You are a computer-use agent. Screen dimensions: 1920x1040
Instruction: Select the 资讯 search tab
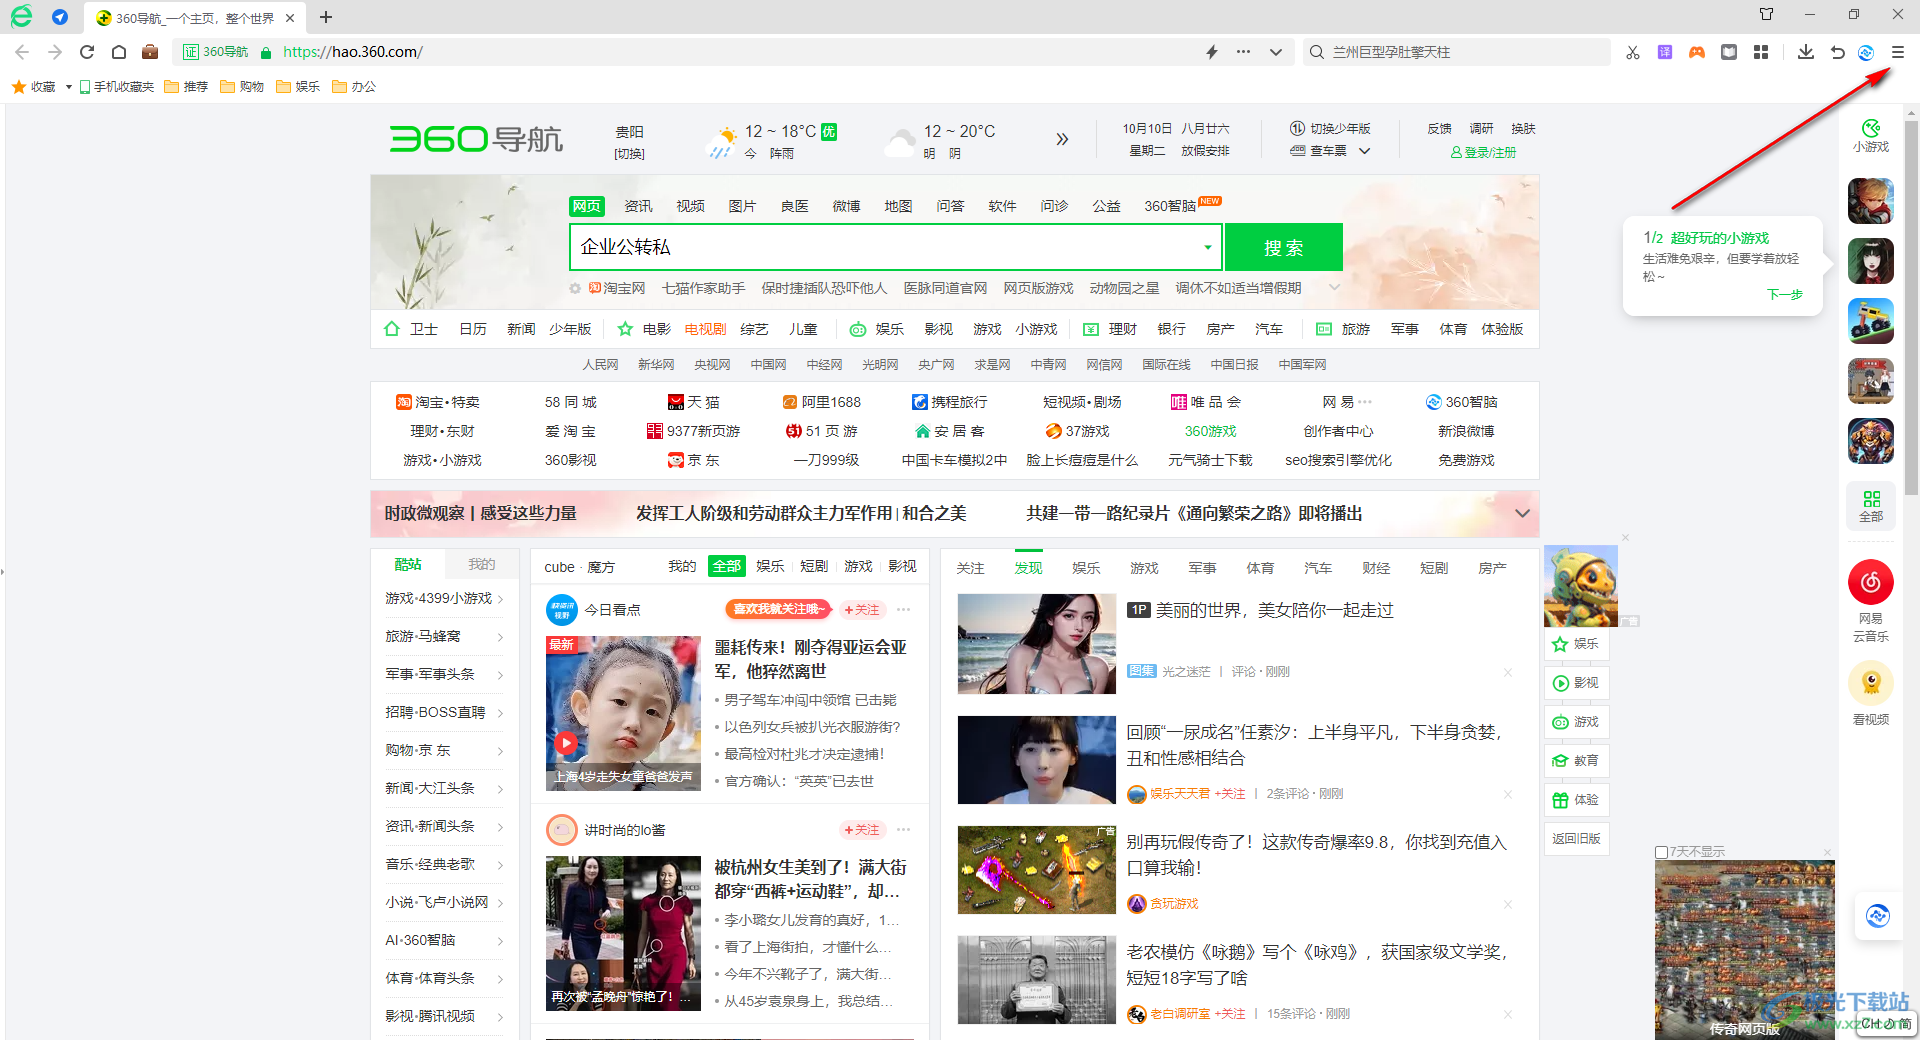638,206
